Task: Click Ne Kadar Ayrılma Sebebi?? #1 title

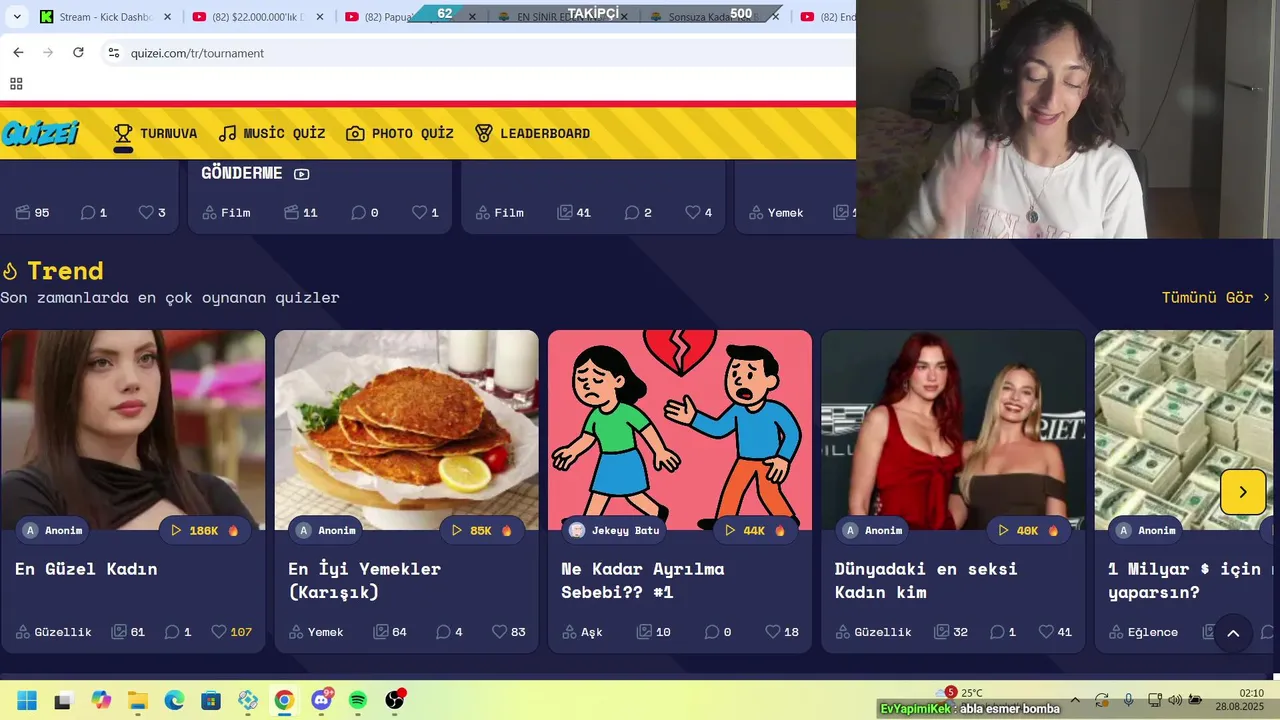Action: tap(642, 580)
